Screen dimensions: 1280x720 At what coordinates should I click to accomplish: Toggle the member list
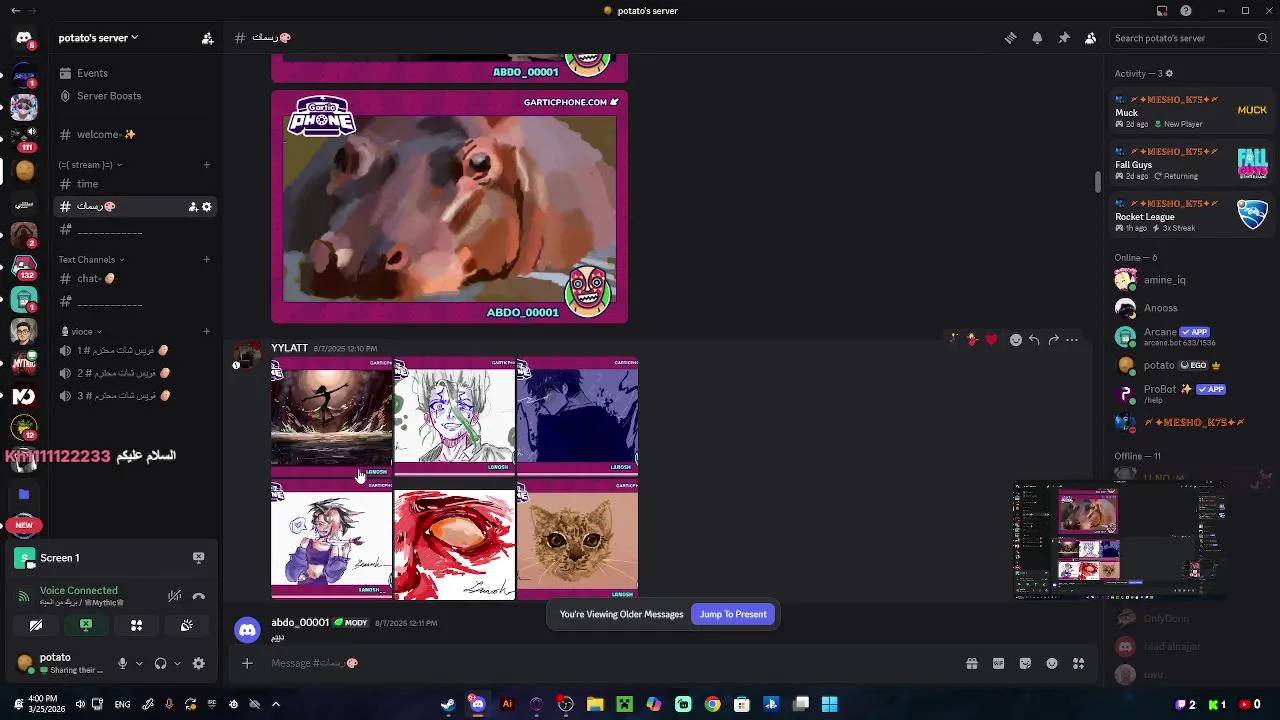click(x=1090, y=38)
